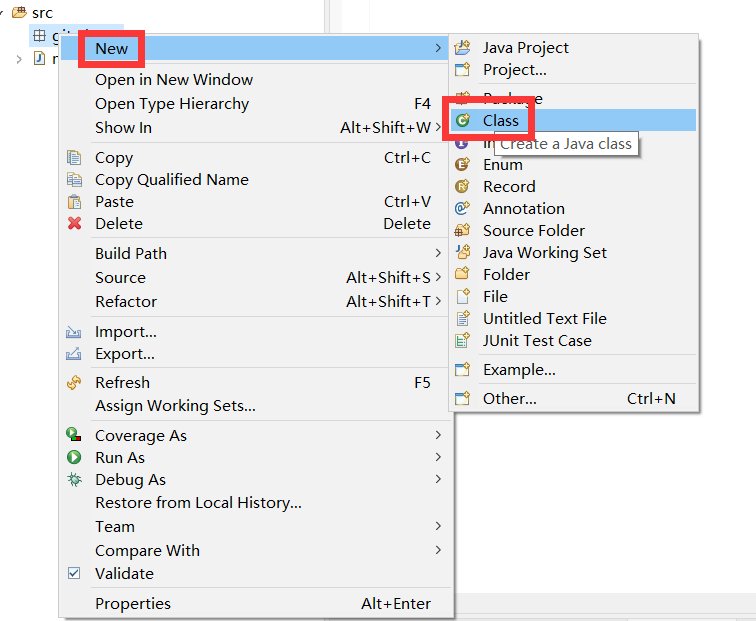Screen dimensions: 756x621
Task: Expand the Build Path submenu arrow
Action: 438,253
